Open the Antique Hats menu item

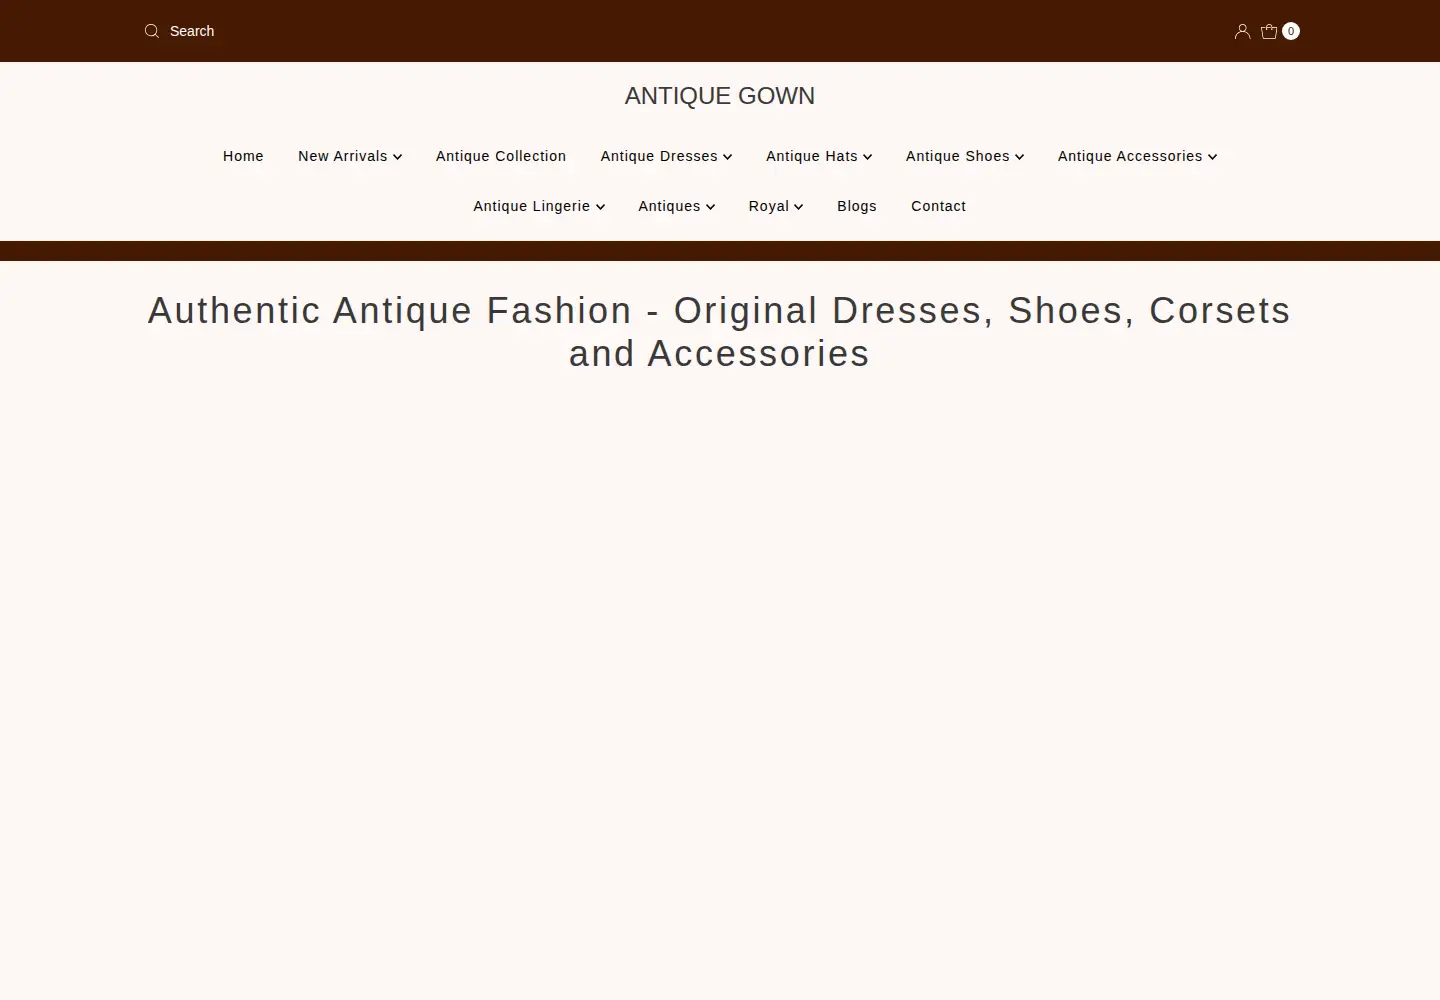[812, 156]
